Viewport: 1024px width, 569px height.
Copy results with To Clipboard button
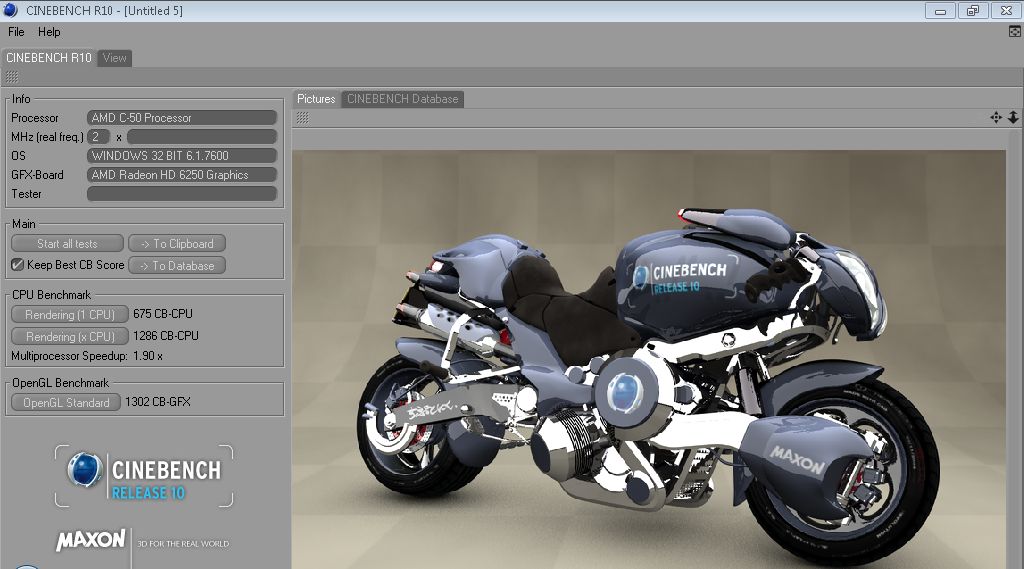click(x=177, y=244)
